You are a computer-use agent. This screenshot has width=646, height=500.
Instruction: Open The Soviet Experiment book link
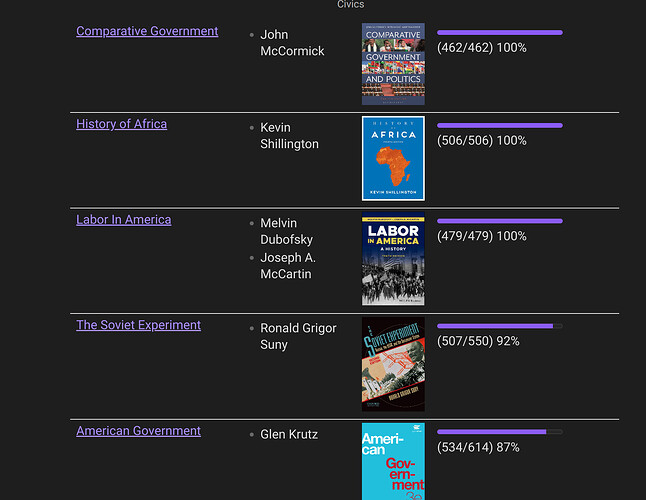(138, 325)
